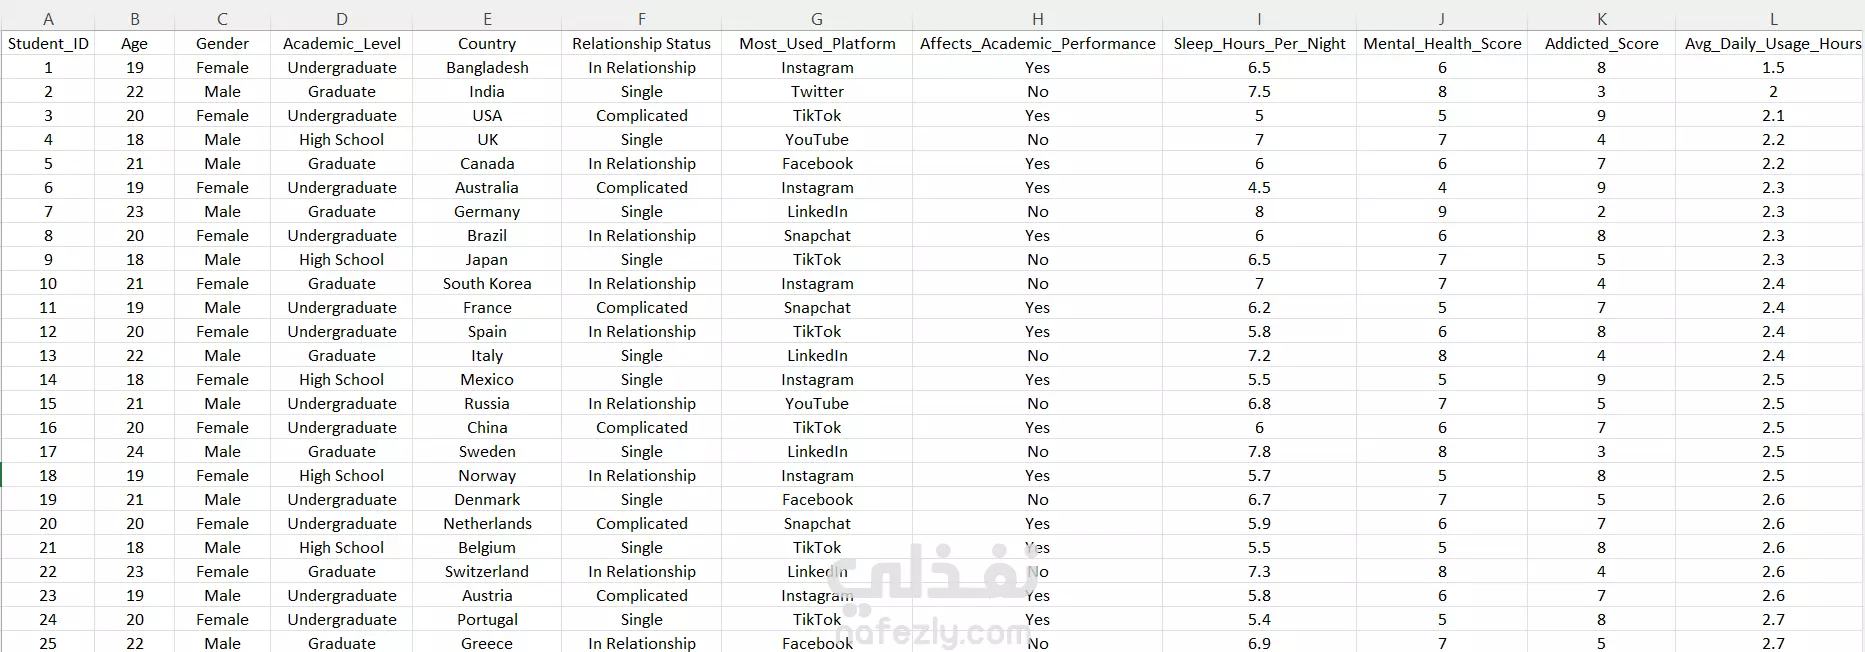This screenshot has width=1865, height=652.
Task: Select the USA country cell
Action: [x=487, y=115]
